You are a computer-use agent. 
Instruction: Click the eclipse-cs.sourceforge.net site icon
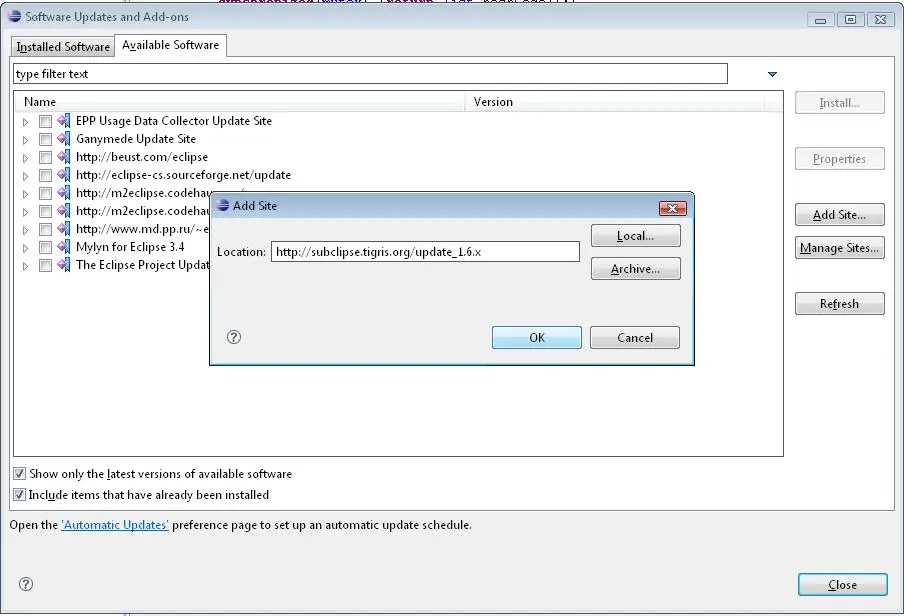click(x=64, y=175)
